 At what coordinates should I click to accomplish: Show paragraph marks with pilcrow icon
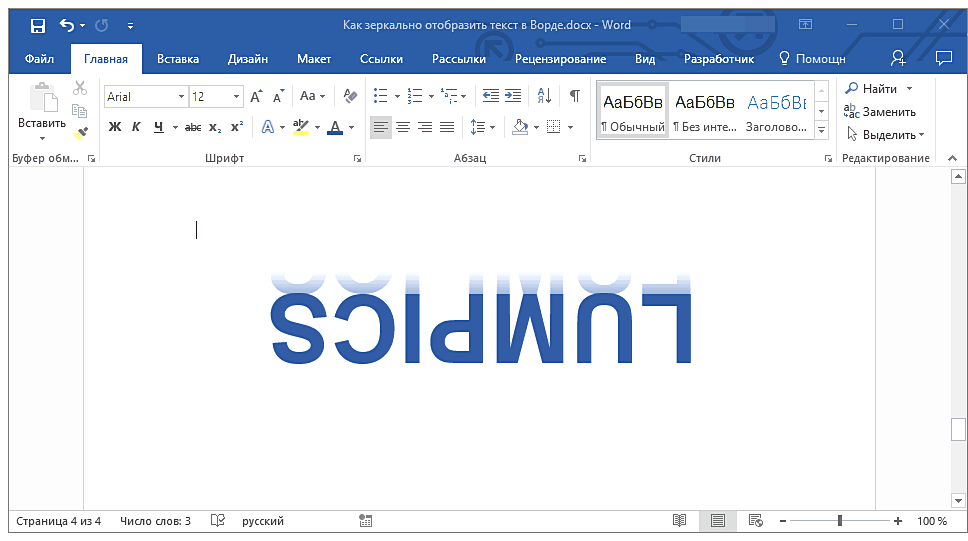point(574,97)
